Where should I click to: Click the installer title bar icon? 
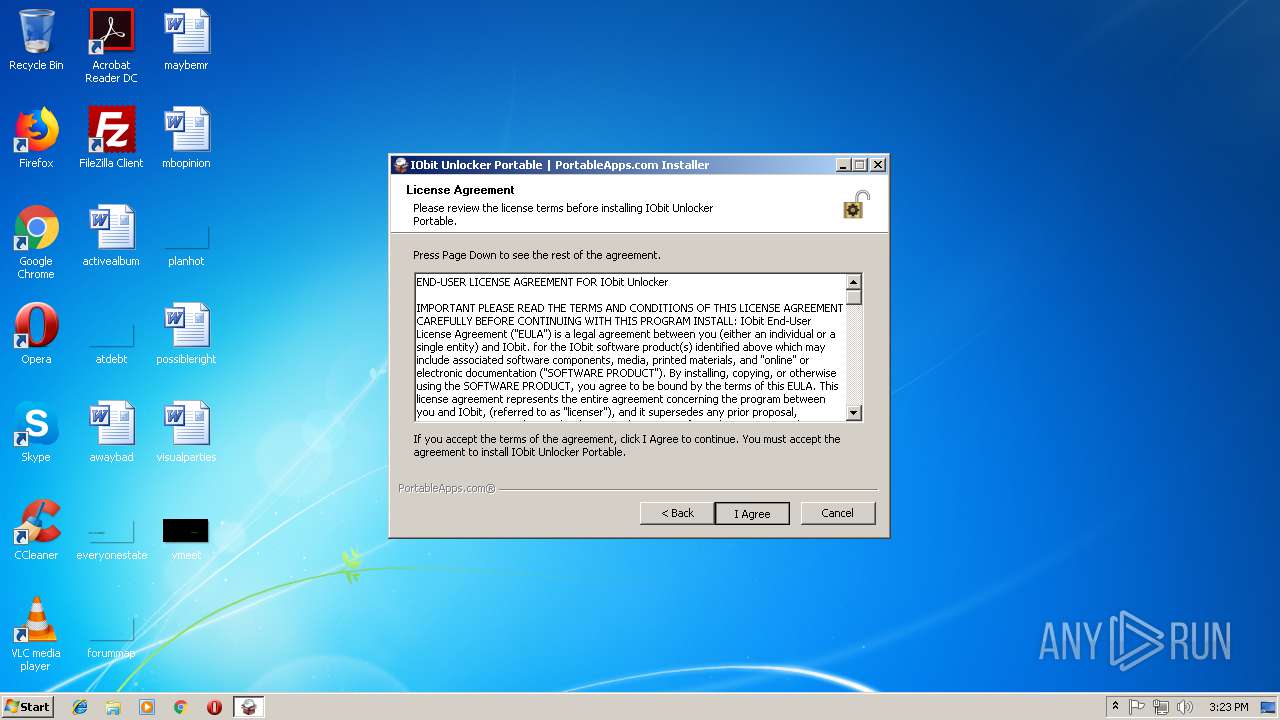tap(401, 165)
